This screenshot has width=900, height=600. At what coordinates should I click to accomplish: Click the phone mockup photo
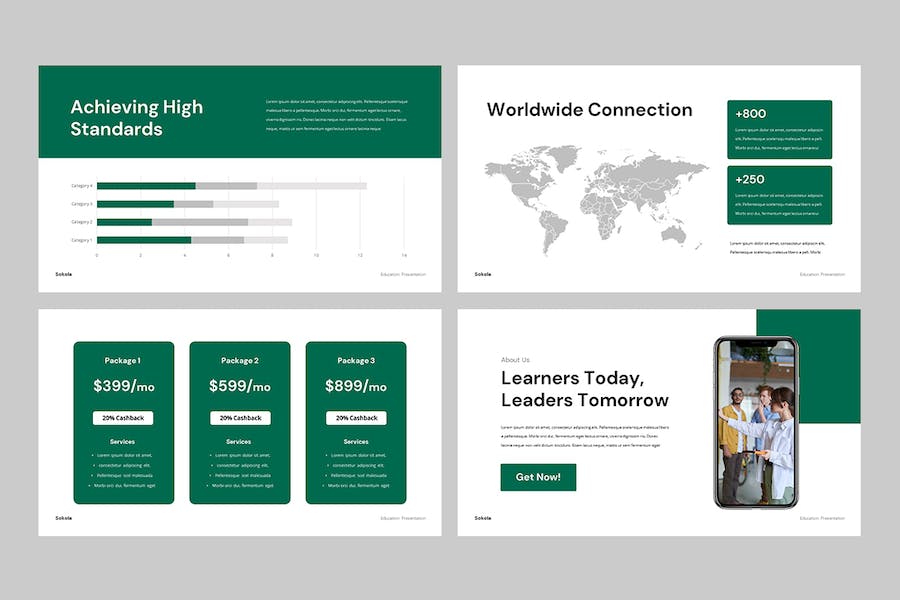pos(755,422)
